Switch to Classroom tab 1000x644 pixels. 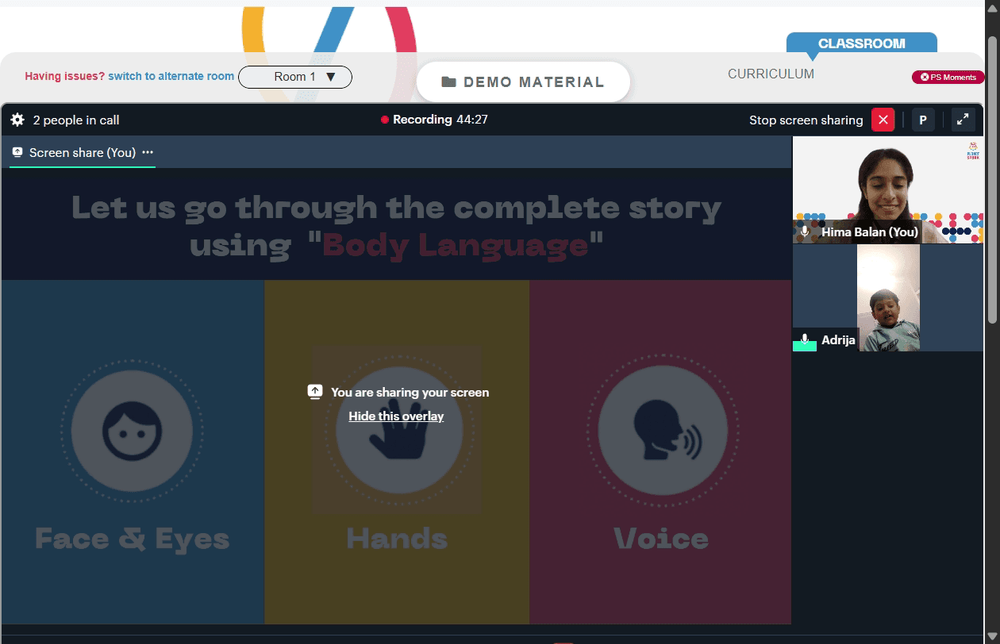click(862, 43)
